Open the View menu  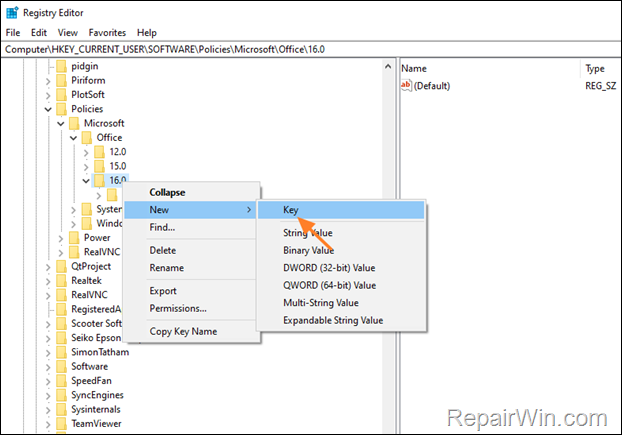point(67,33)
